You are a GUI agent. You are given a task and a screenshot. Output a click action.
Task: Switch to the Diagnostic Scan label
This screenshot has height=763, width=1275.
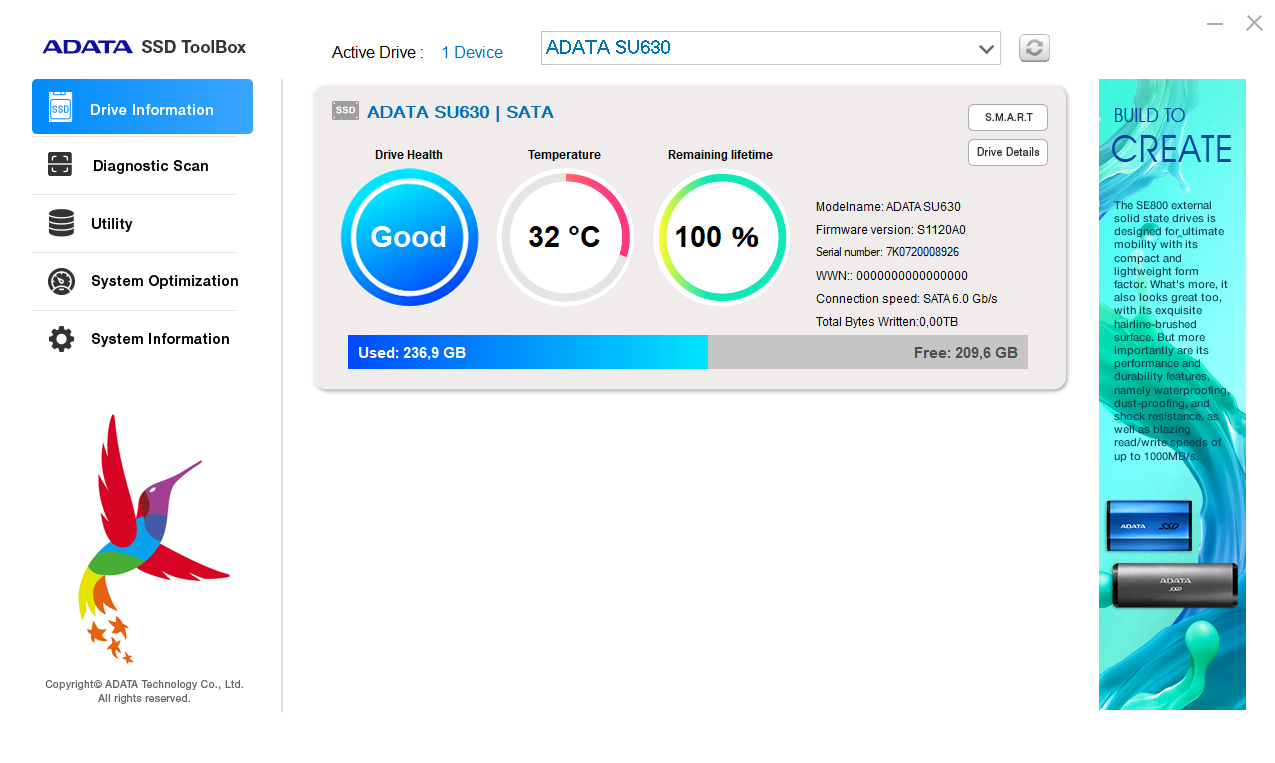point(151,166)
